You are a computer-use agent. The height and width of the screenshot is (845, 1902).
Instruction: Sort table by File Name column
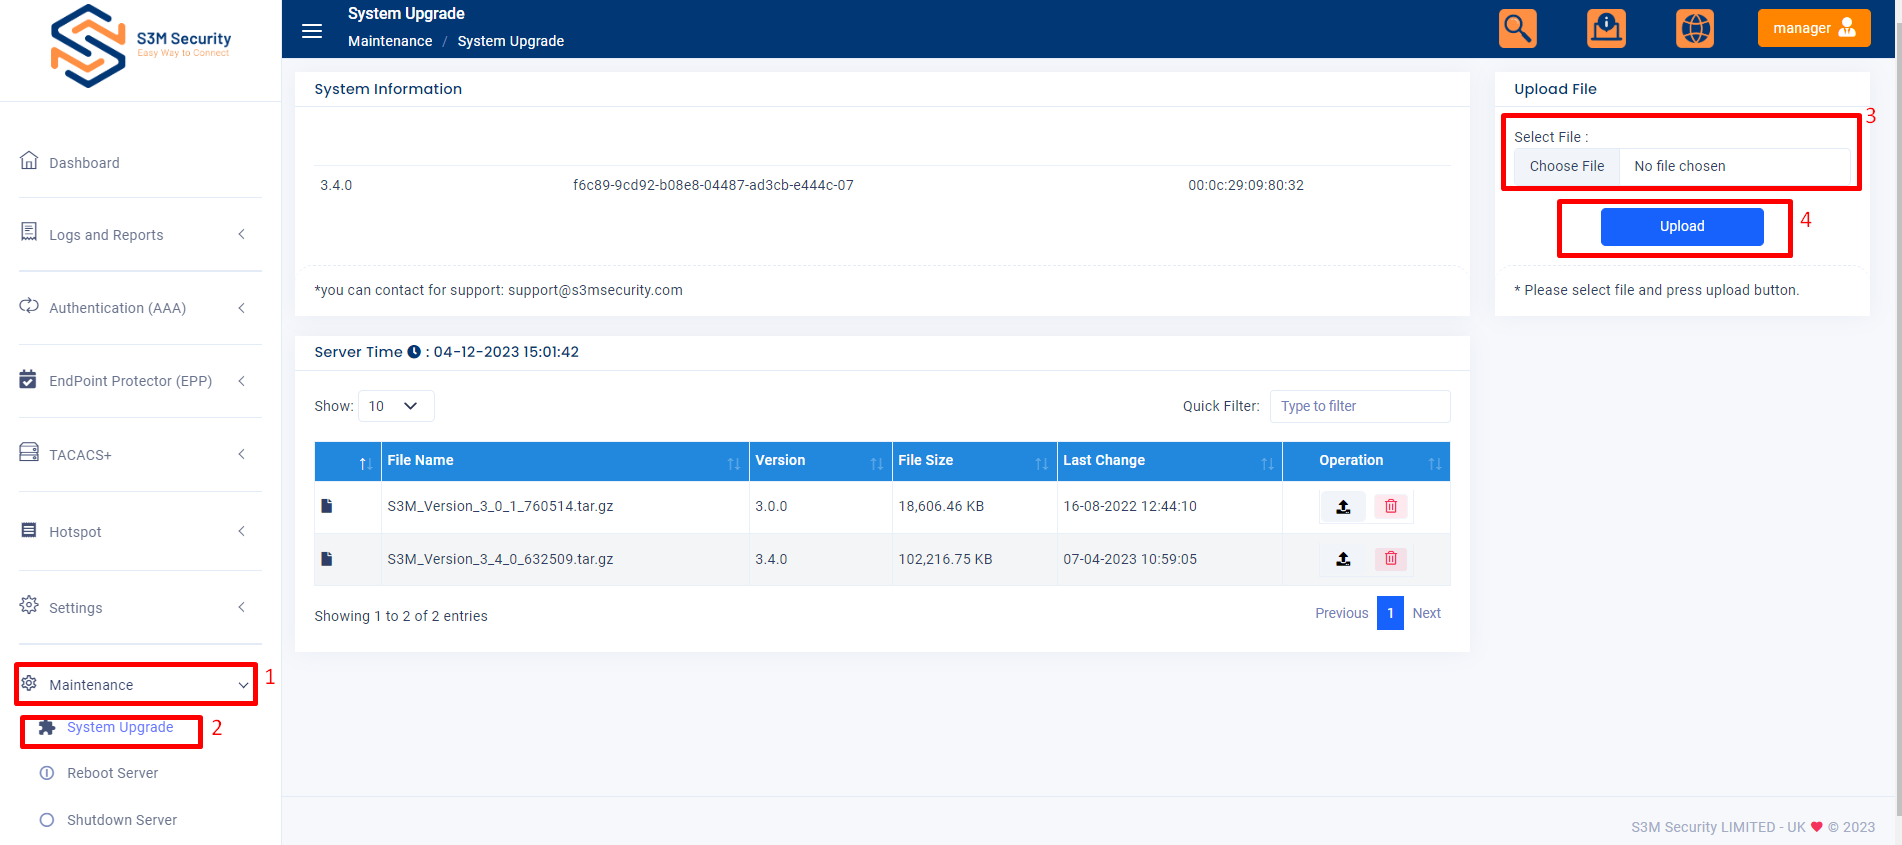tap(565, 461)
